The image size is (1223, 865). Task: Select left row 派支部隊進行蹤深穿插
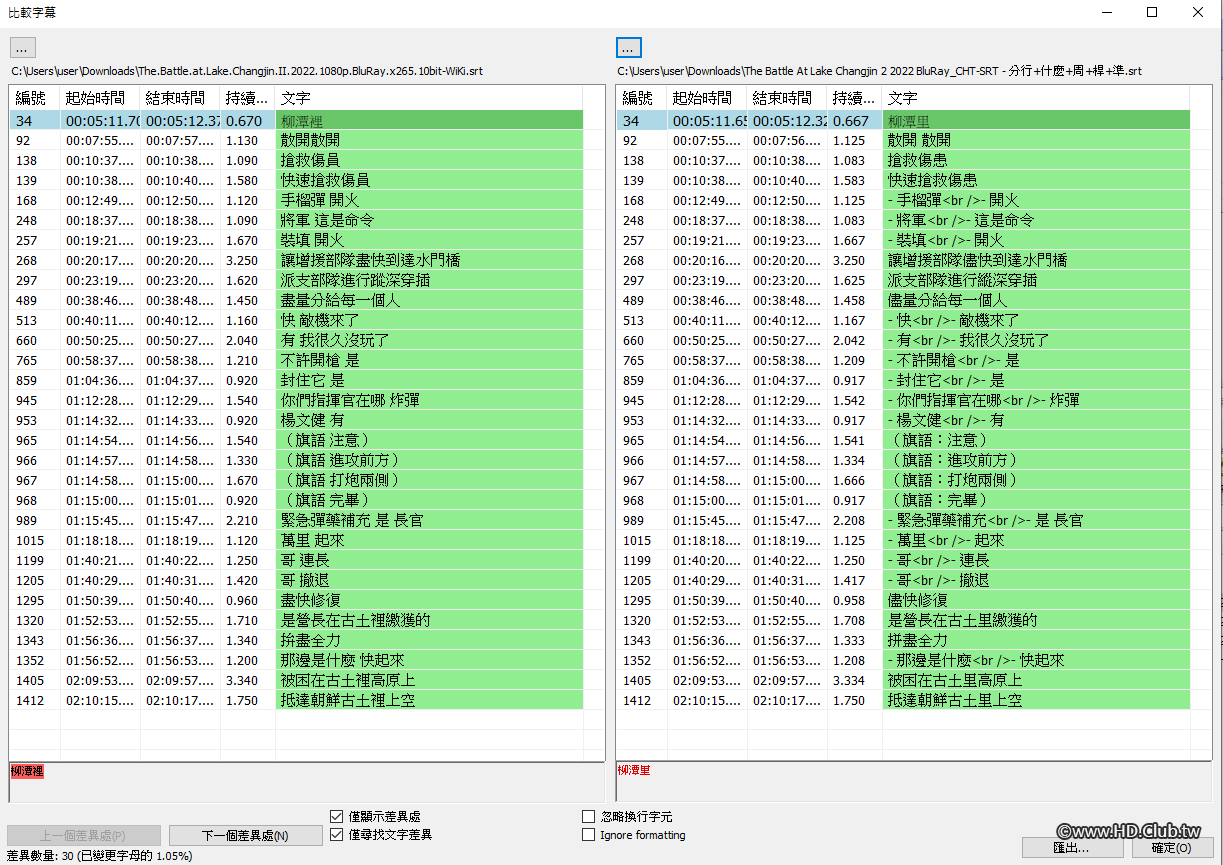coord(296,280)
